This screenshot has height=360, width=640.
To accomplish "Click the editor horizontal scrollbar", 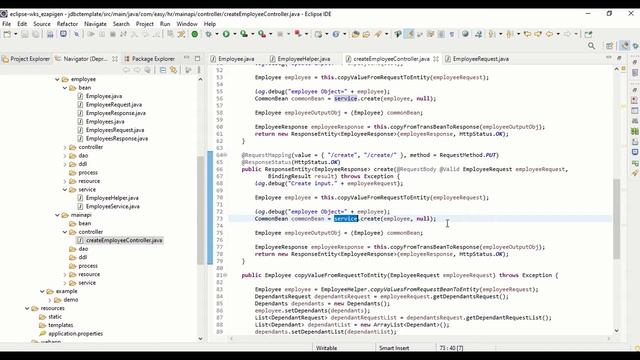I will pyautogui.click(x=419, y=338).
